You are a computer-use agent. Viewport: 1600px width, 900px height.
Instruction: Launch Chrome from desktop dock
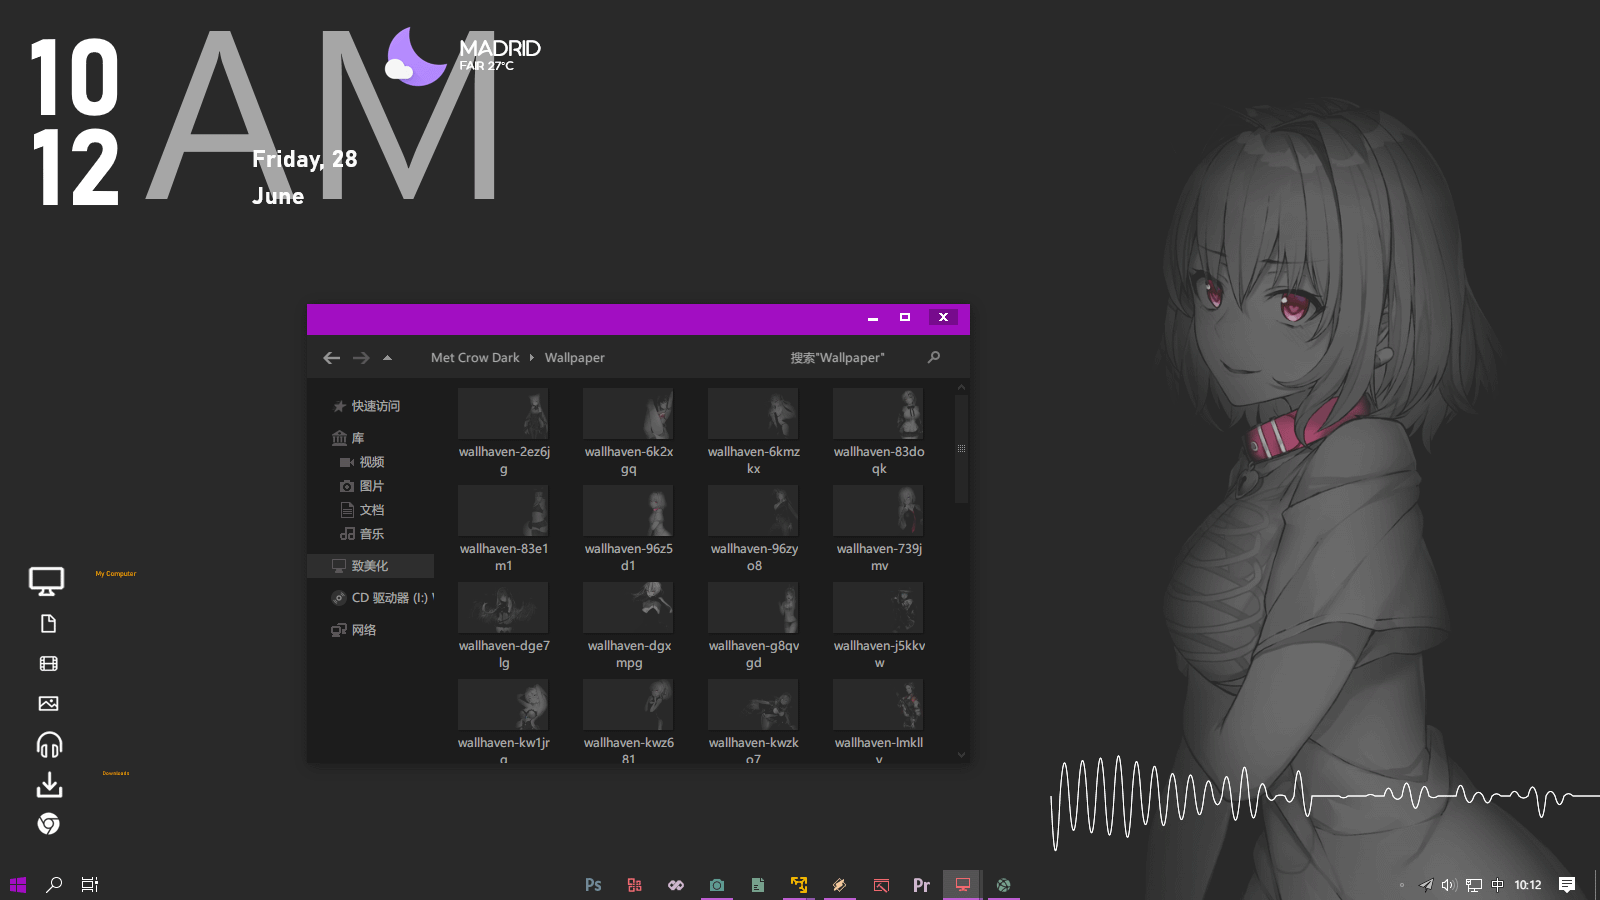48,824
